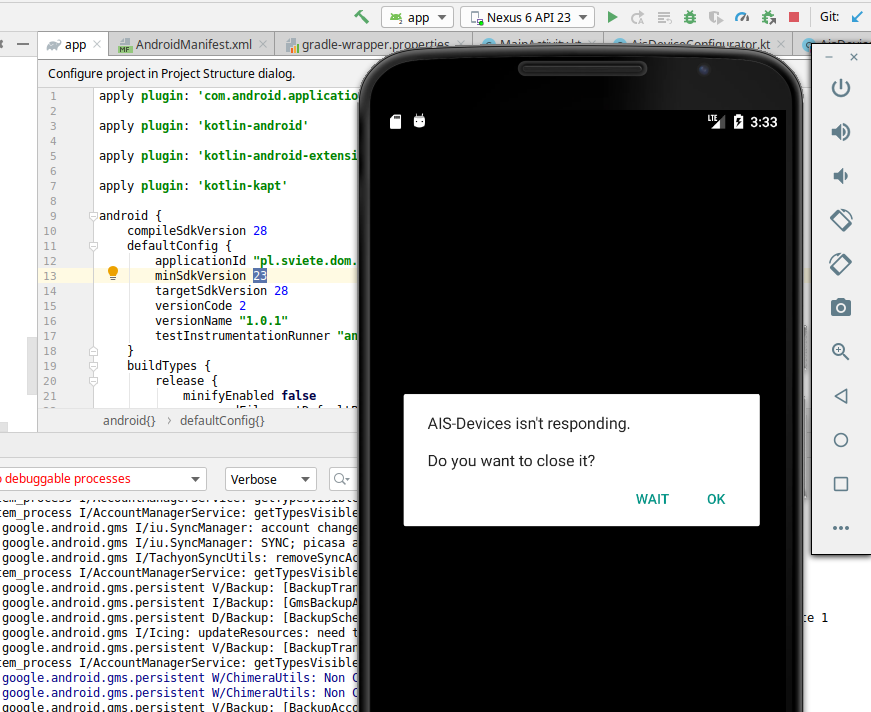Image resolution: width=871 pixels, height=712 pixels.
Task: Click the I/Icing updateResources log line
Action: pos(179,633)
